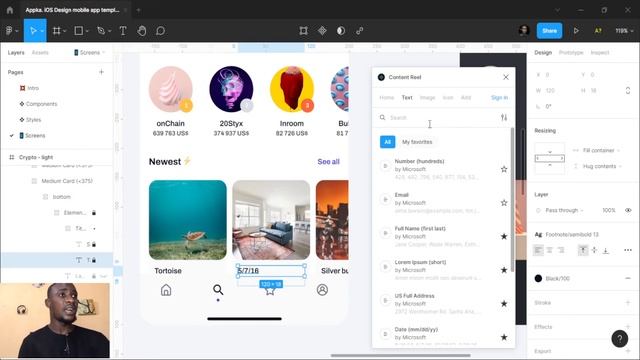Viewport: 640px width, 360px height.
Task: Unfavorite Lorem Ipsum (short) star
Action: (504, 270)
